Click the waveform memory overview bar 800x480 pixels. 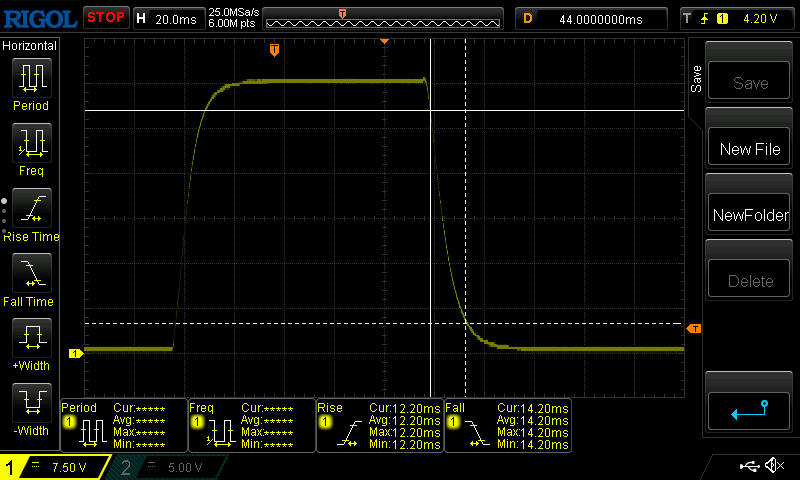(383, 19)
